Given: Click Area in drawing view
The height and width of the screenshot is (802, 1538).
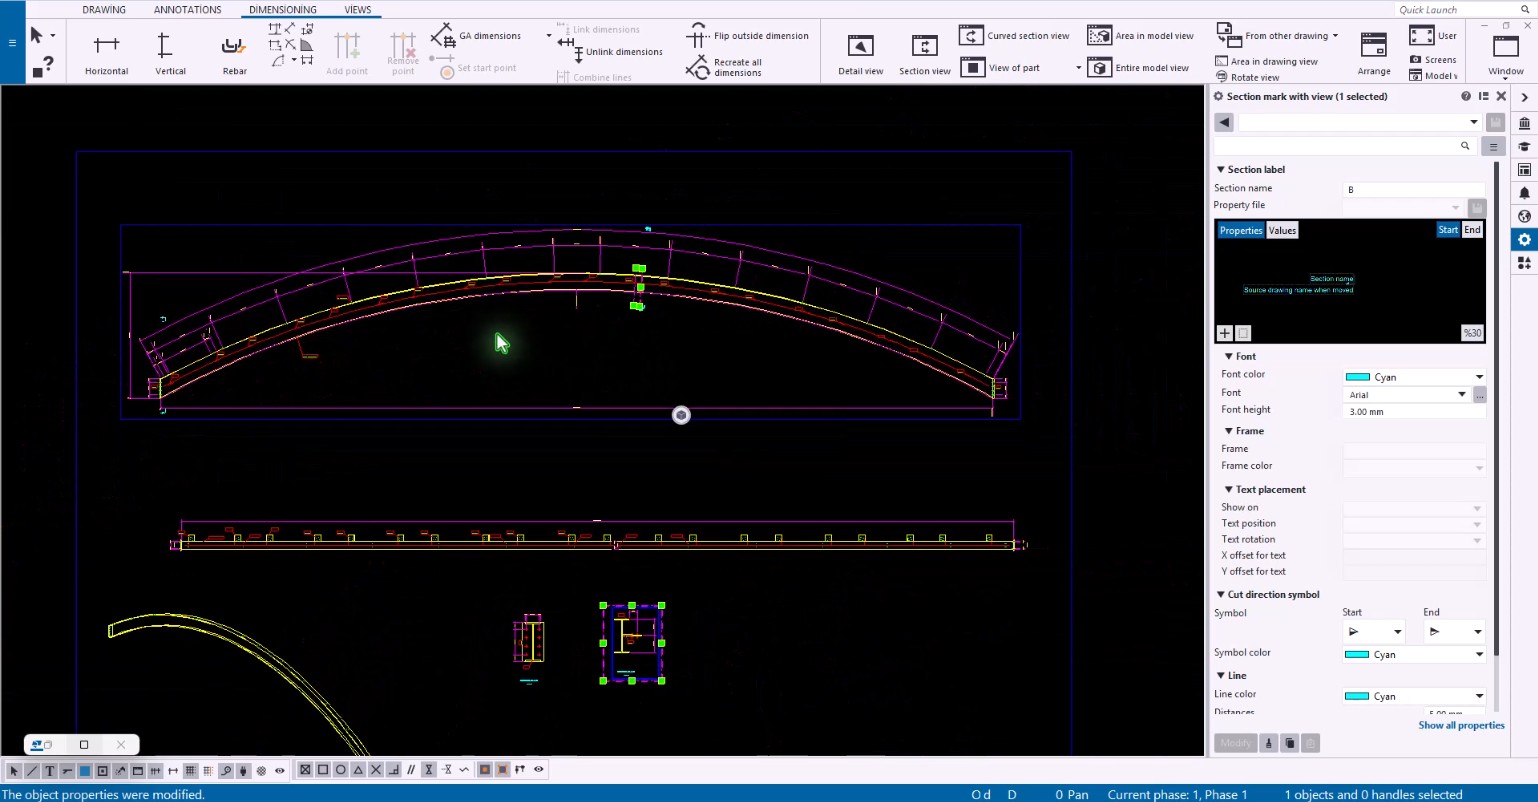Looking at the screenshot, I should click(x=1267, y=61).
